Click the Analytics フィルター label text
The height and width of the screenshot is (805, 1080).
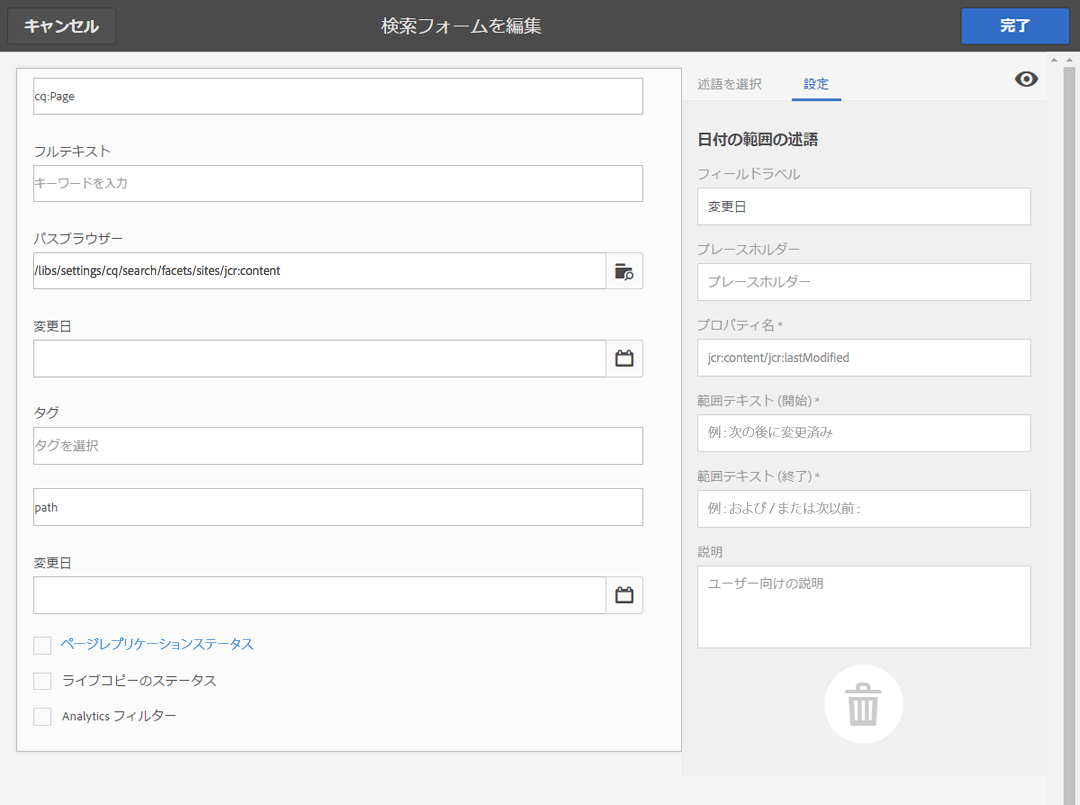coord(119,716)
